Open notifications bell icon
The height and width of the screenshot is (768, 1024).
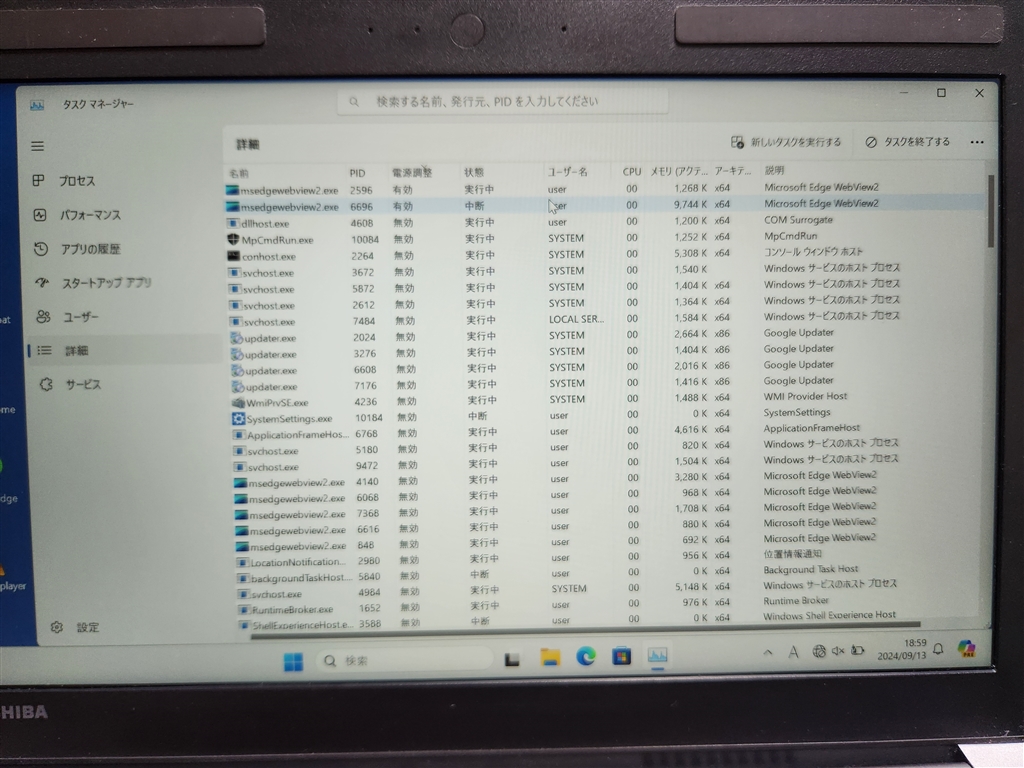coord(938,648)
